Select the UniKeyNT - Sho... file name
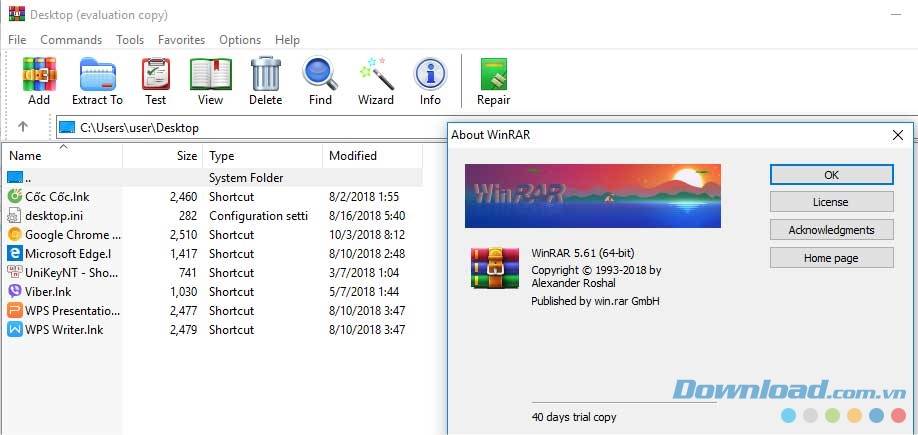 click(x=72, y=273)
